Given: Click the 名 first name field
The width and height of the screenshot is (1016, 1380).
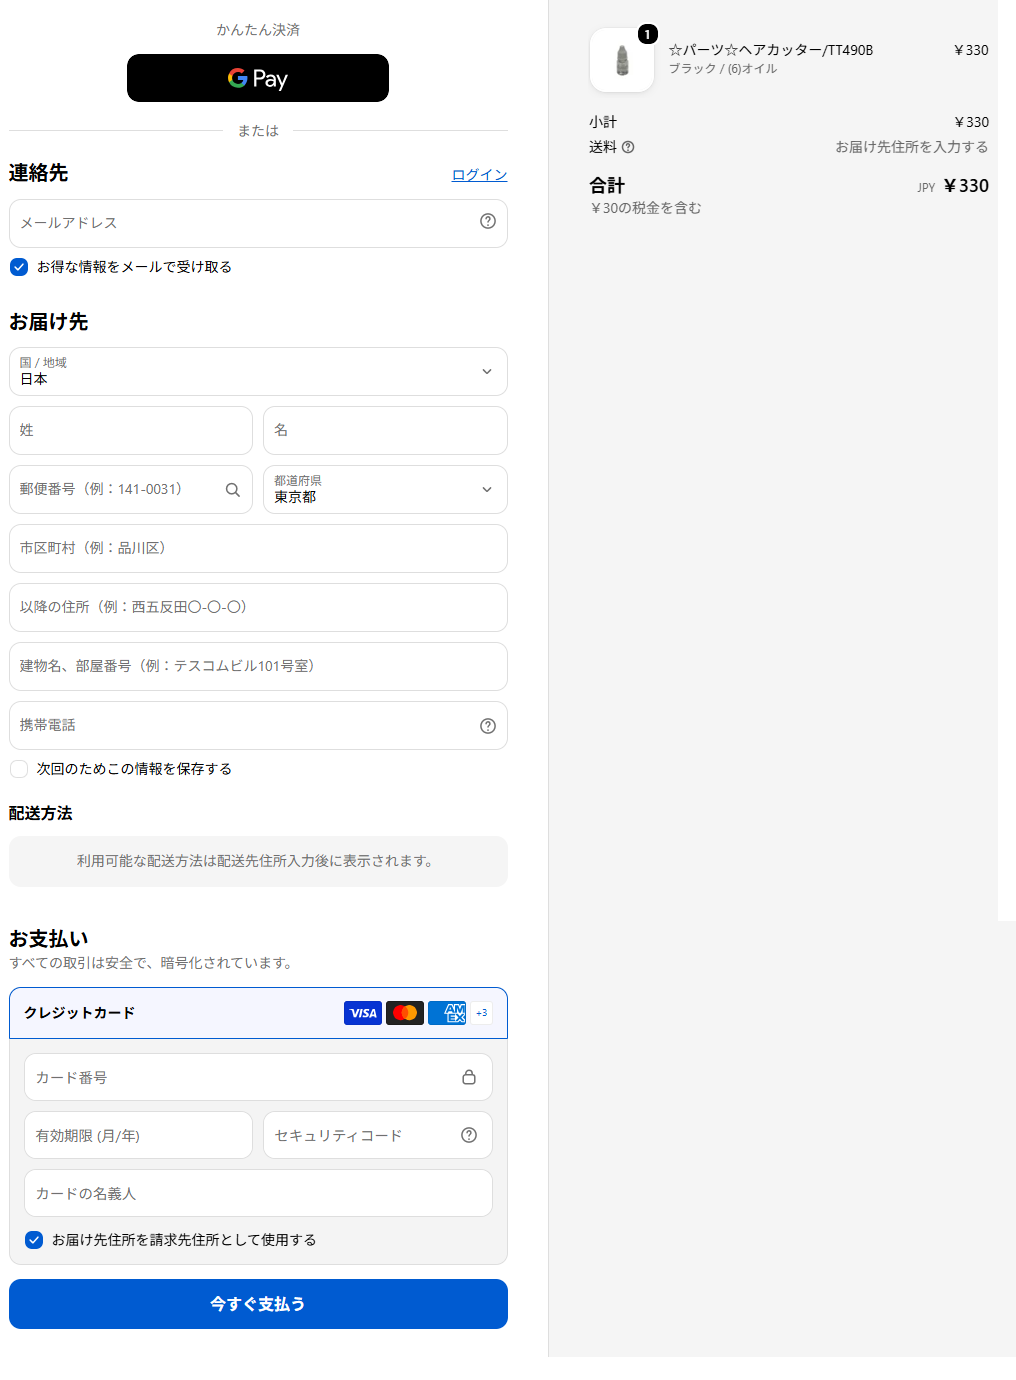Looking at the screenshot, I should point(385,431).
